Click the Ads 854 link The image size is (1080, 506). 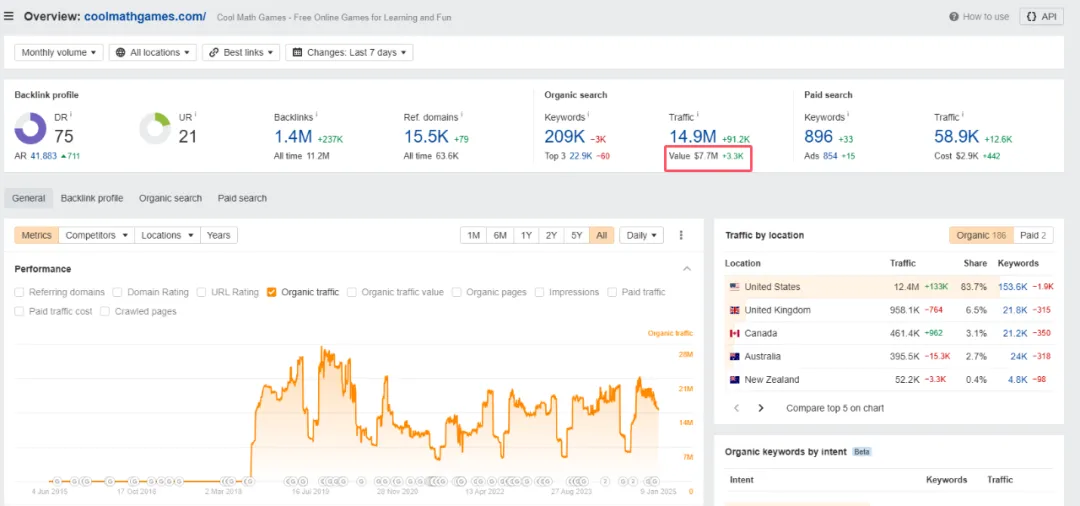(x=830, y=156)
